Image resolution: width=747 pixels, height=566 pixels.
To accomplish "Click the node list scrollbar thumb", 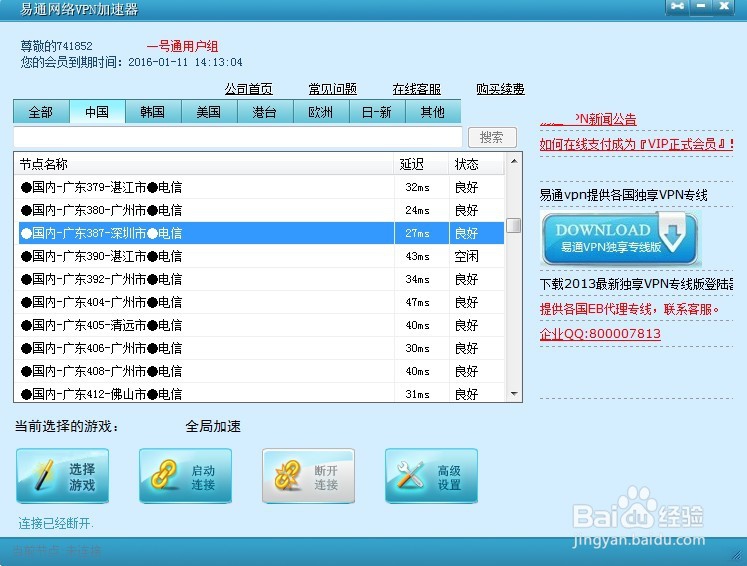I will [x=514, y=225].
